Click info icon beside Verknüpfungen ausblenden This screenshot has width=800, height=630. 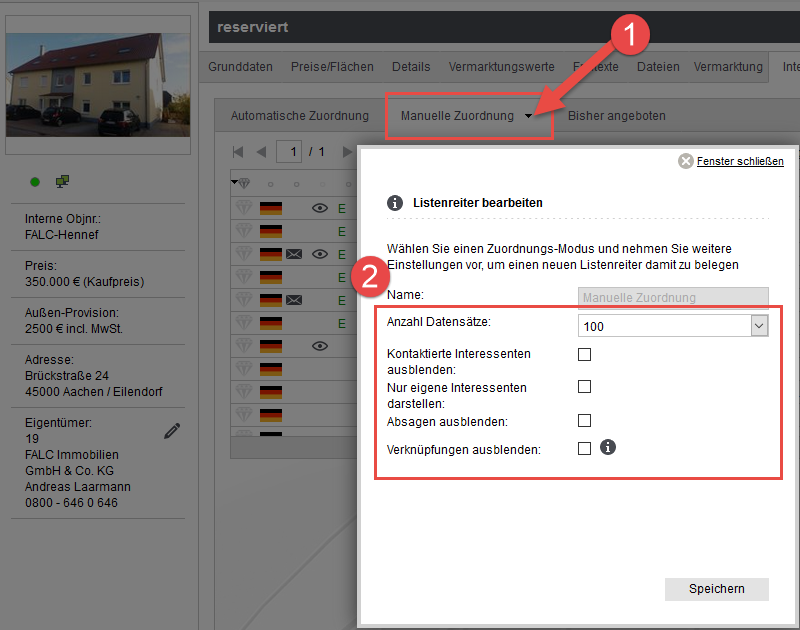(x=608, y=448)
